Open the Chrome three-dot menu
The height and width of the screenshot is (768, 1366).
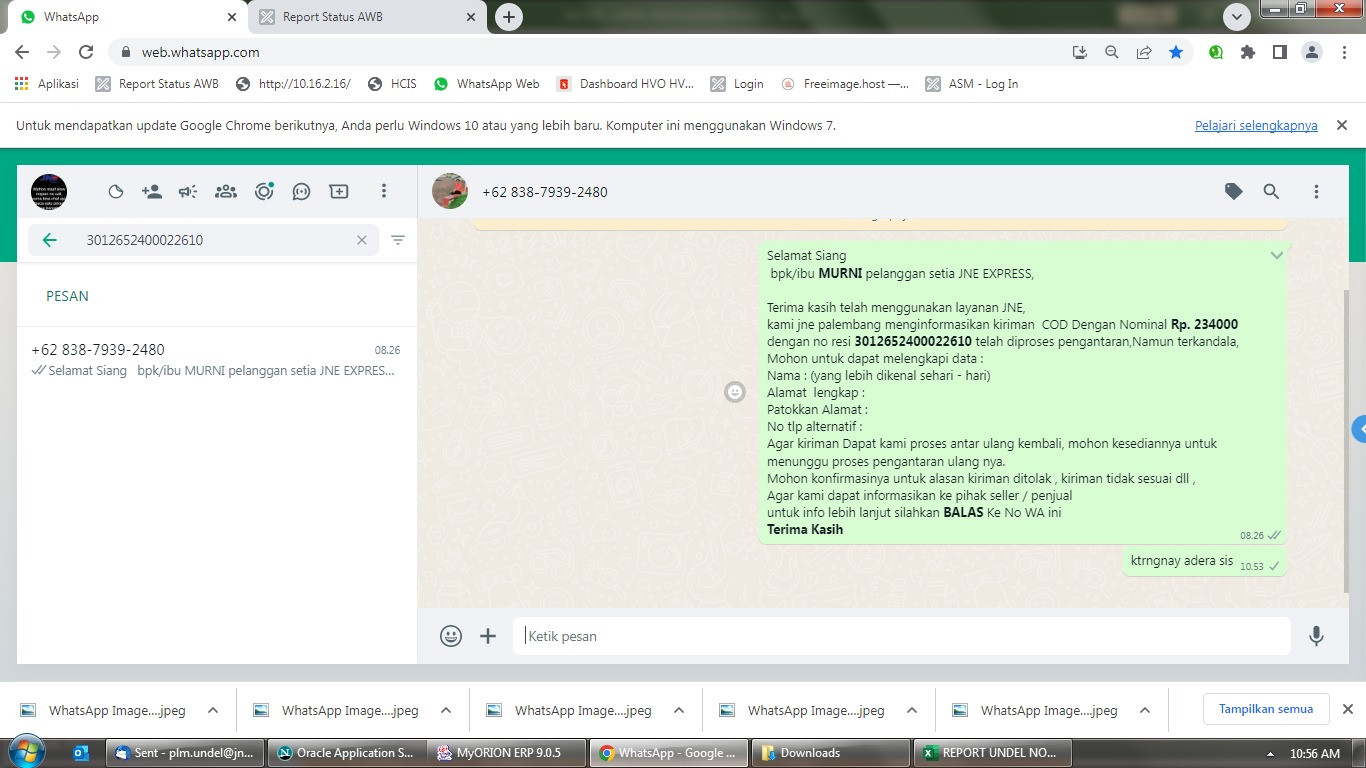(x=1343, y=52)
